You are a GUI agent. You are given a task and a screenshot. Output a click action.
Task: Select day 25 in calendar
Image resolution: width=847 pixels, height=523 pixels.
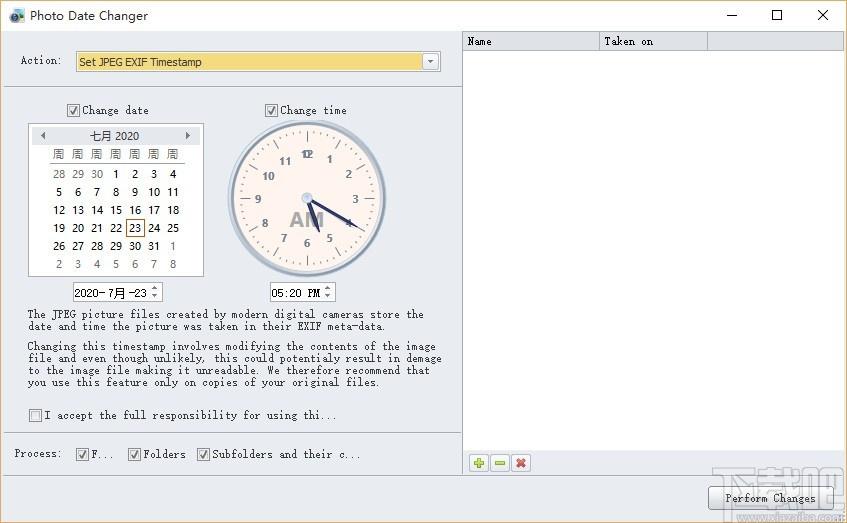click(173, 228)
